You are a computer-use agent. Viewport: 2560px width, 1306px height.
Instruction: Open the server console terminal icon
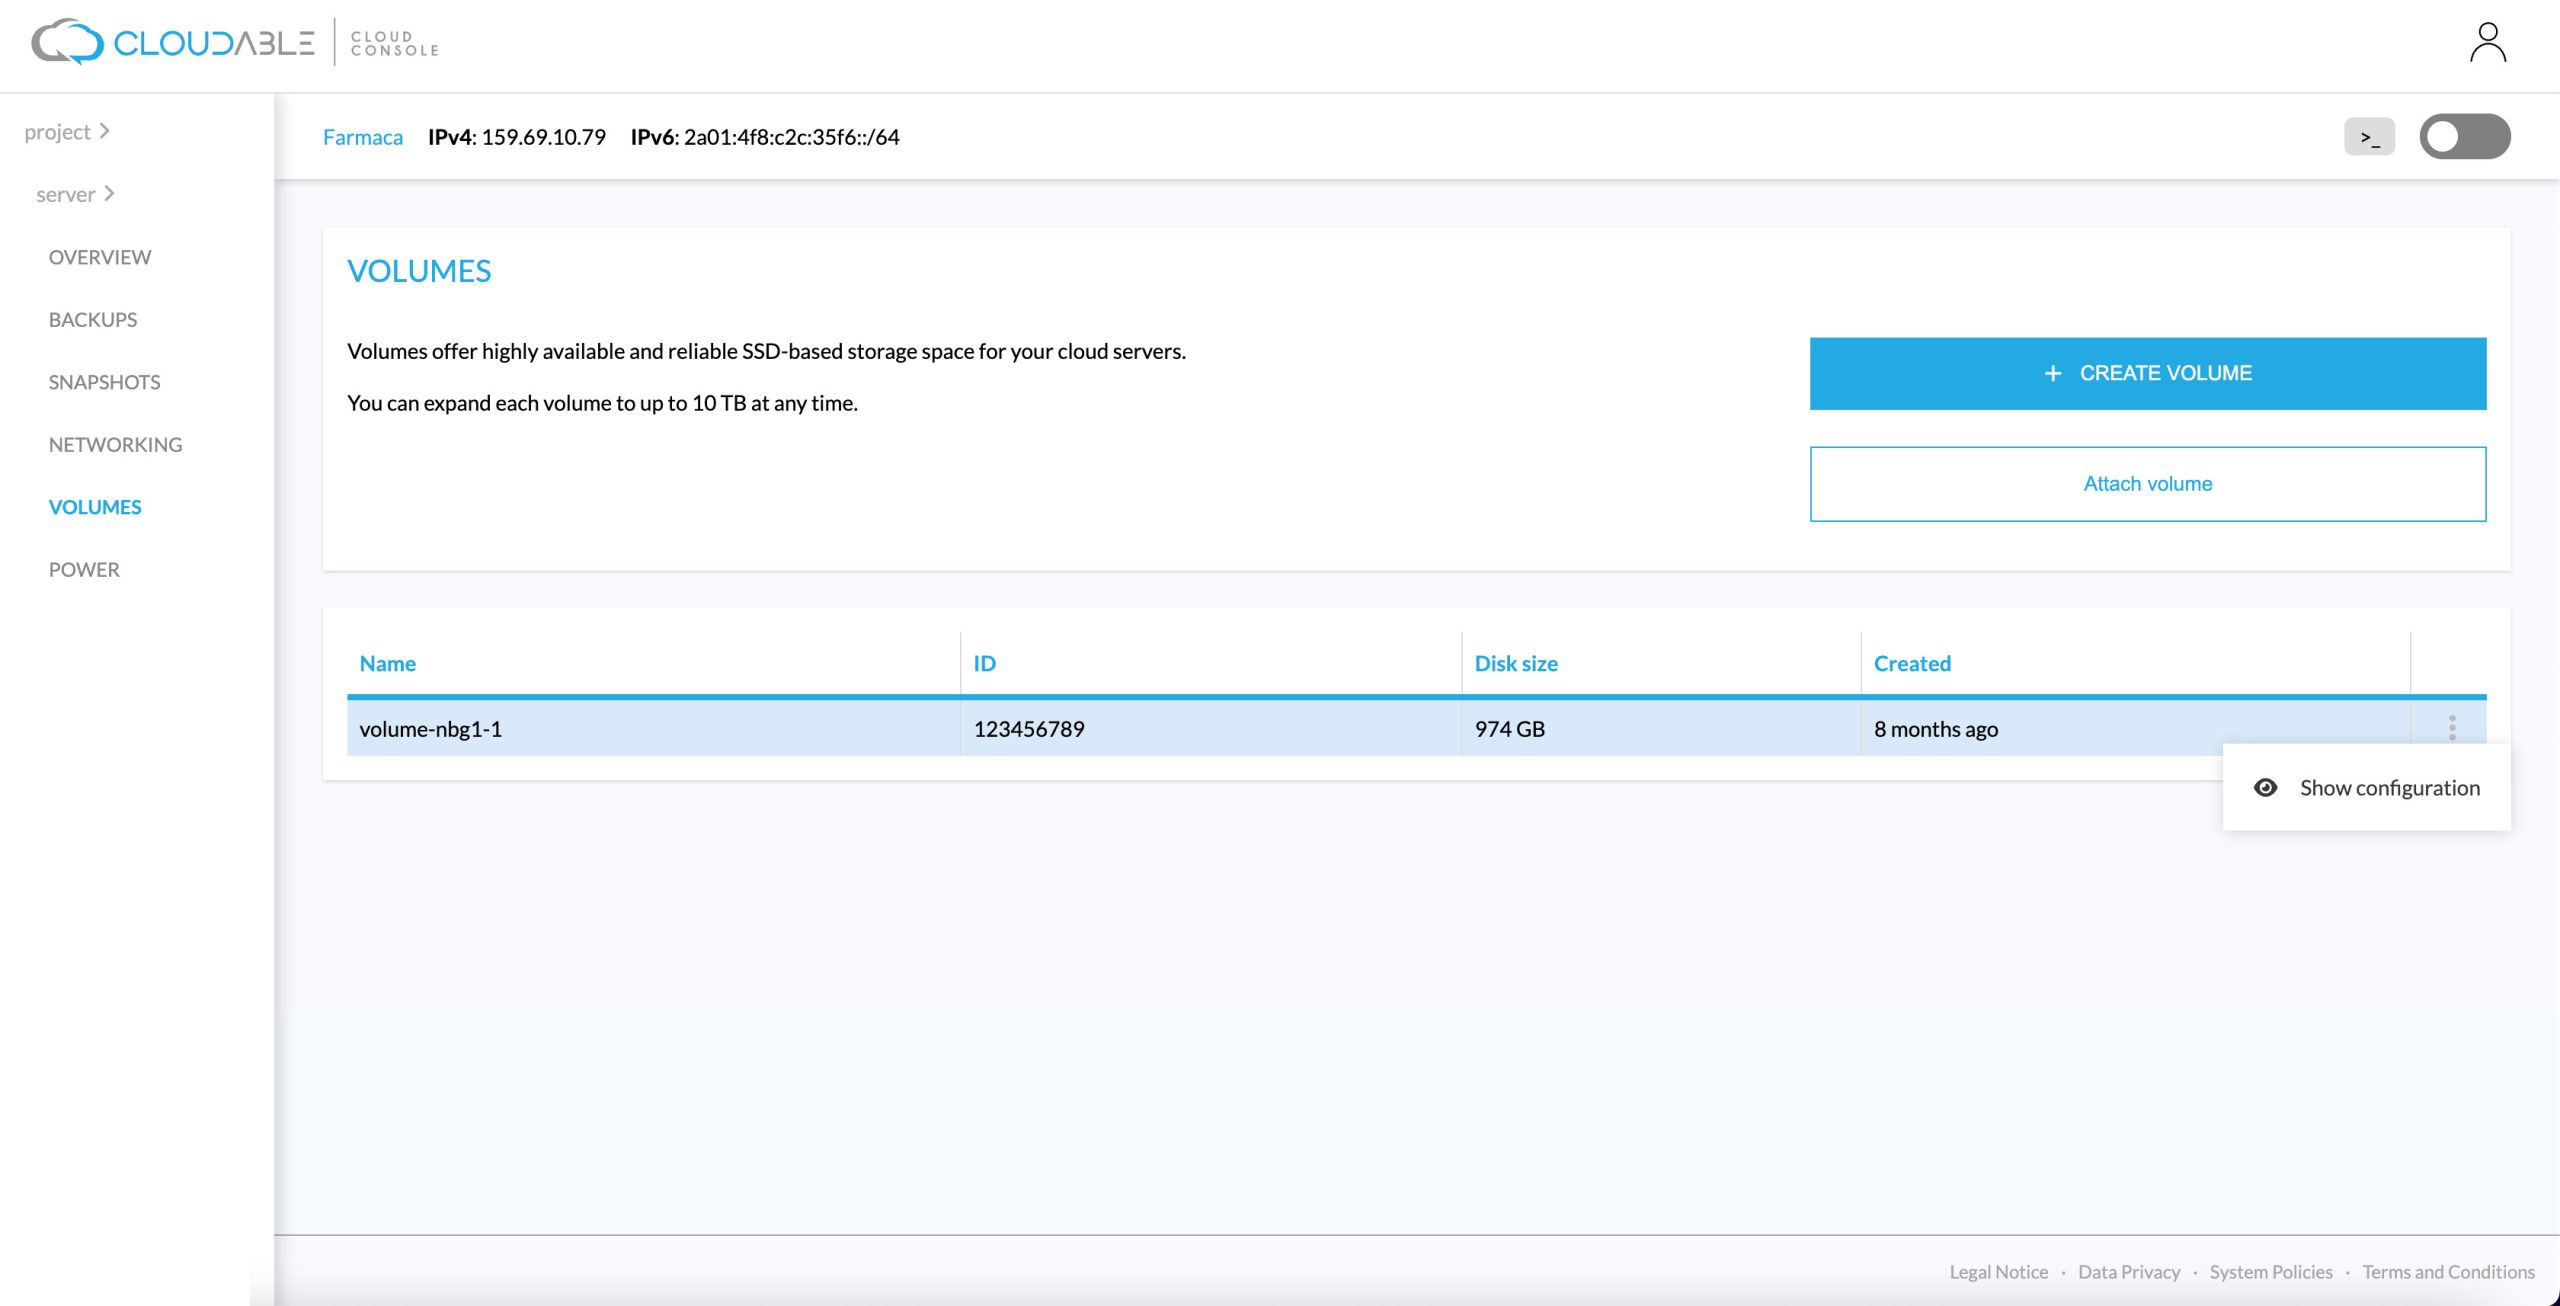coord(2369,137)
